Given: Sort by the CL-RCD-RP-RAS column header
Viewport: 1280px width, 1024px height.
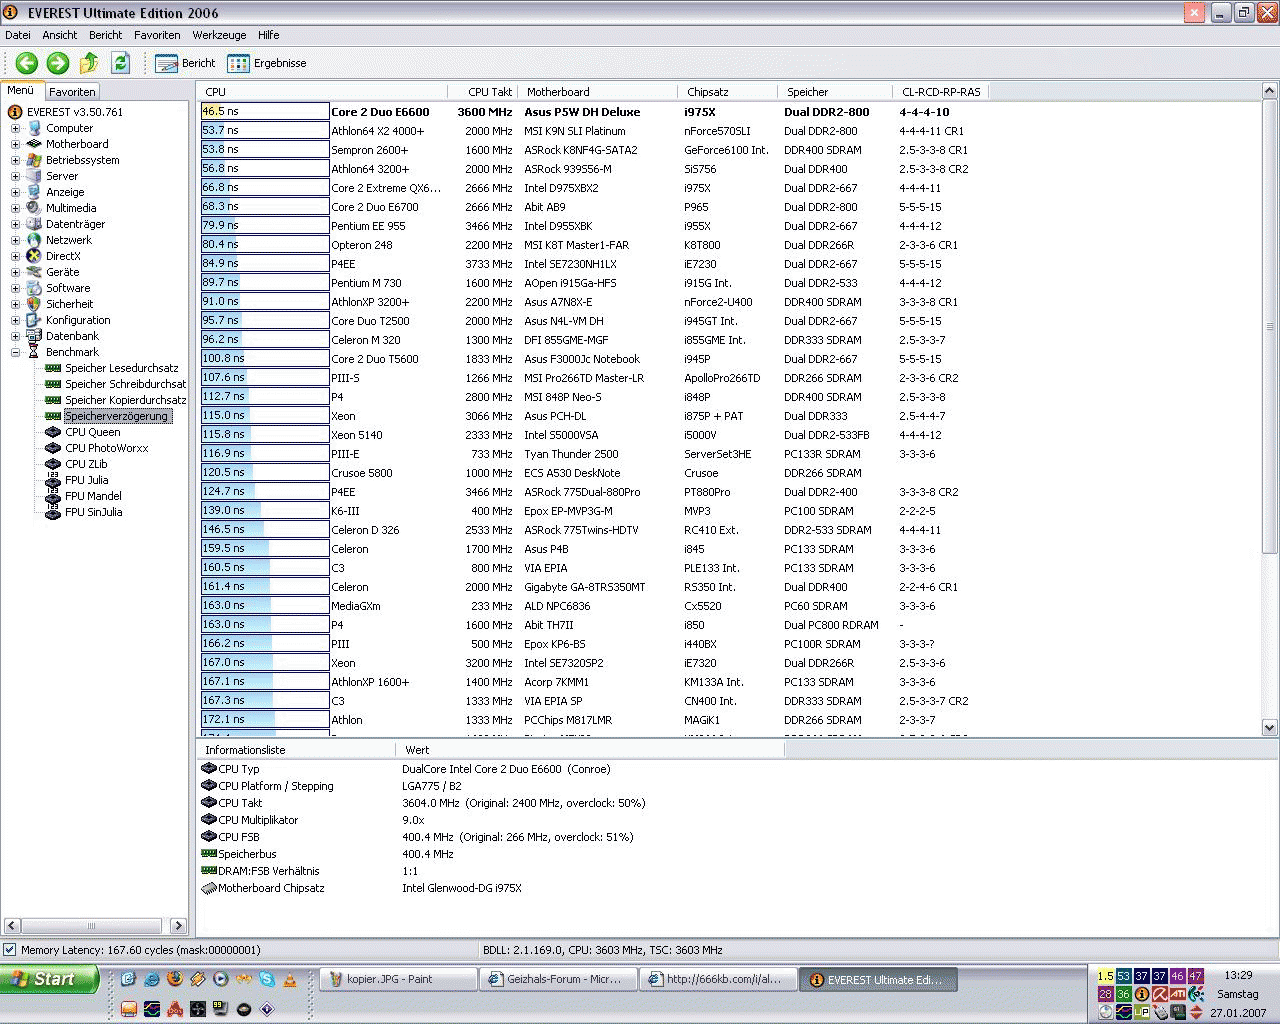Looking at the screenshot, I should [x=941, y=92].
